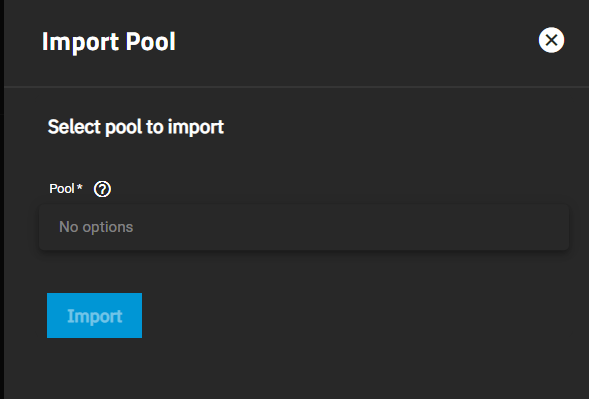Viewport: 589px width, 399px height.
Task: Submit the form using Import
Action: [94, 316]
